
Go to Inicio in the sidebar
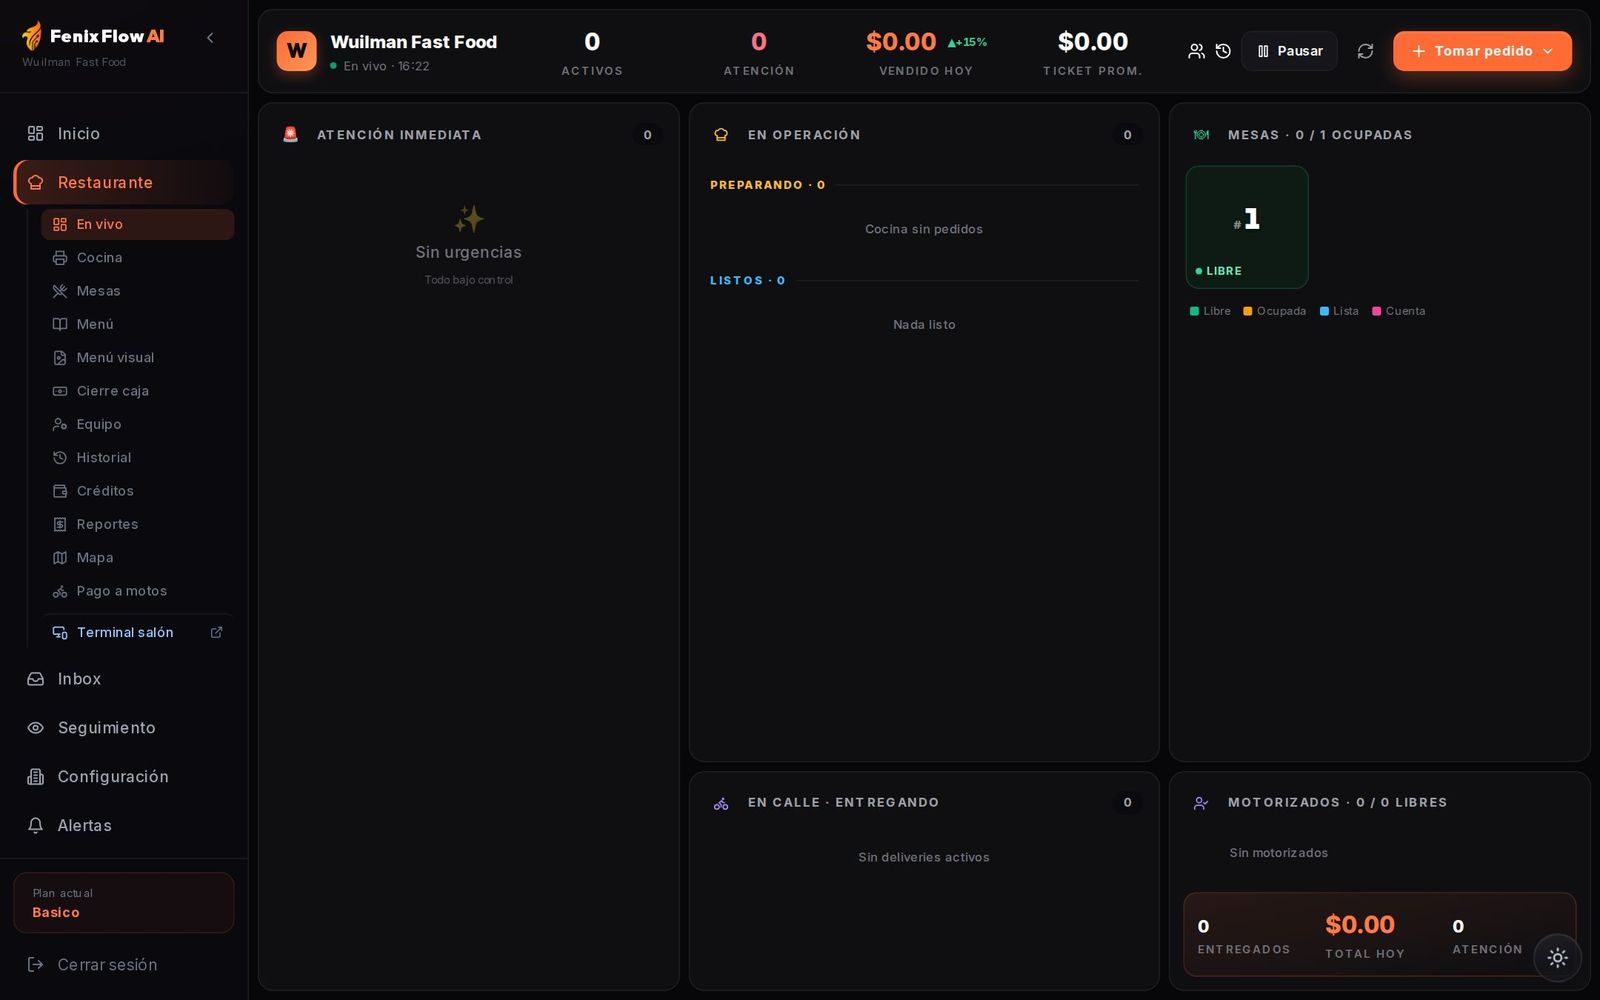[124, 134]
